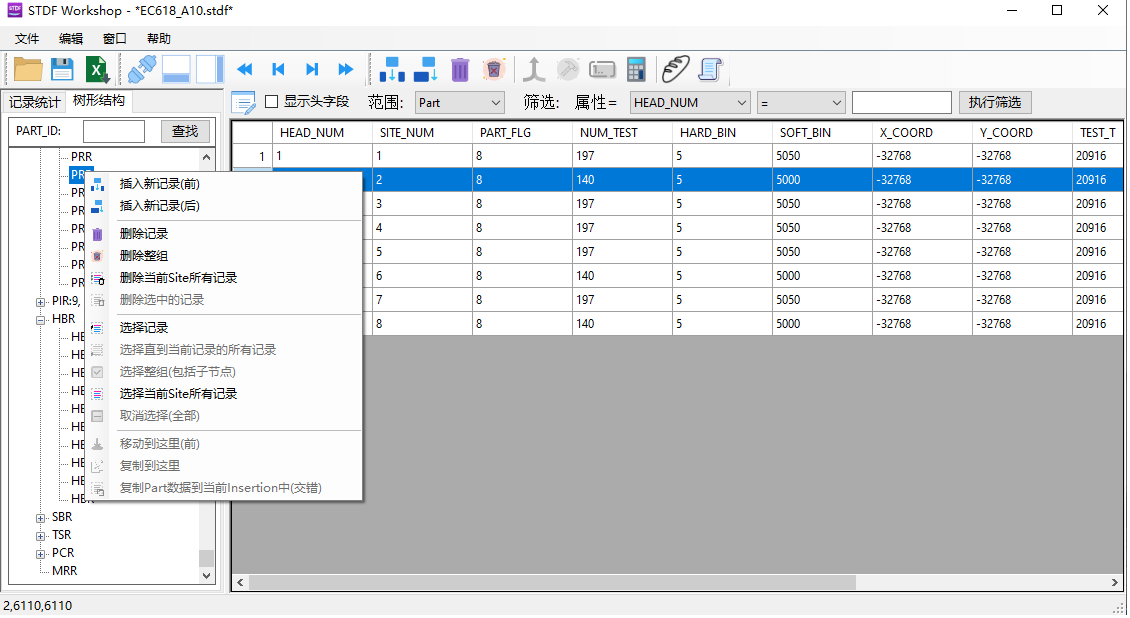
Task: Export to Excel using the toolbar icon
Action: (x=97, y=69)
